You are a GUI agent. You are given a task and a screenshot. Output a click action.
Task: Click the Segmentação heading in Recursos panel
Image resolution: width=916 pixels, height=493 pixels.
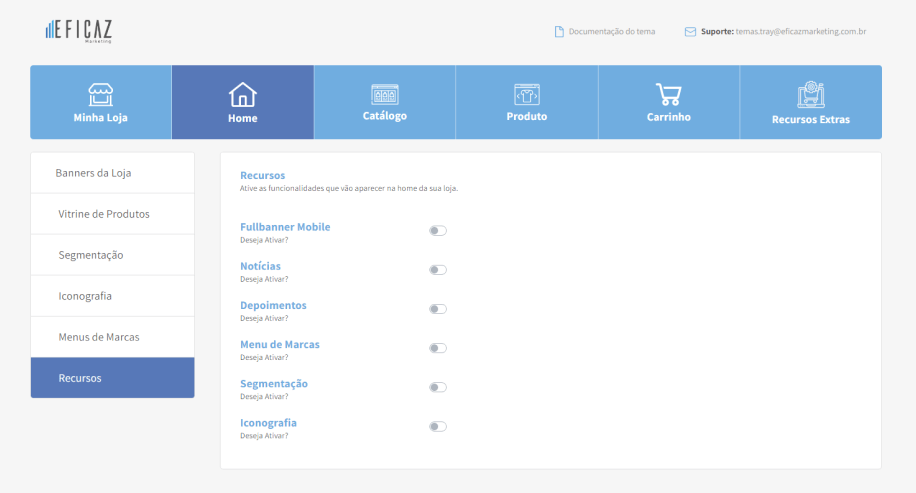click(273, 383)
